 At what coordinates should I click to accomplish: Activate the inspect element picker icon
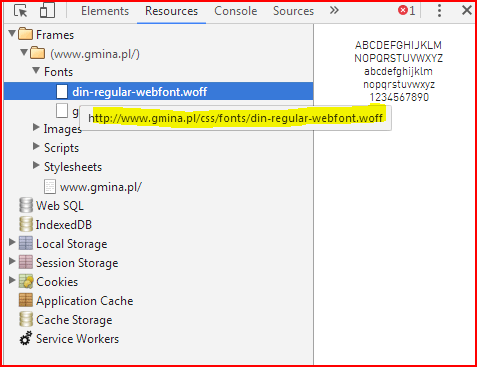21,11
